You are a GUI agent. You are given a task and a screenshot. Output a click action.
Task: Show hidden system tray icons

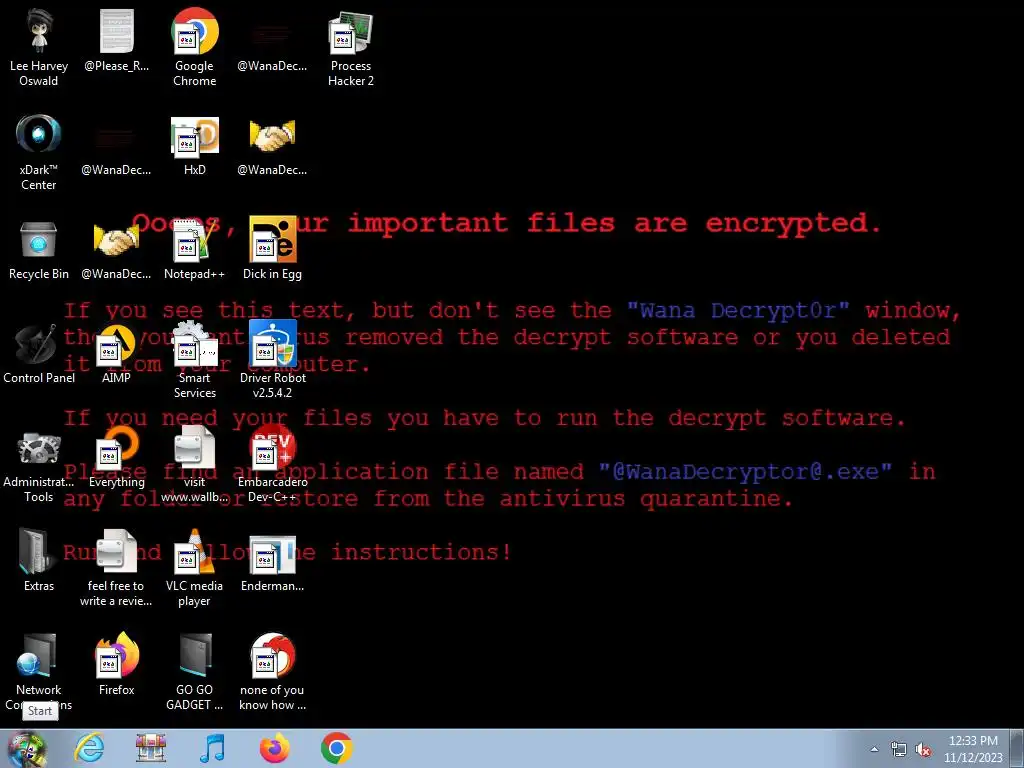click(874, 749)
